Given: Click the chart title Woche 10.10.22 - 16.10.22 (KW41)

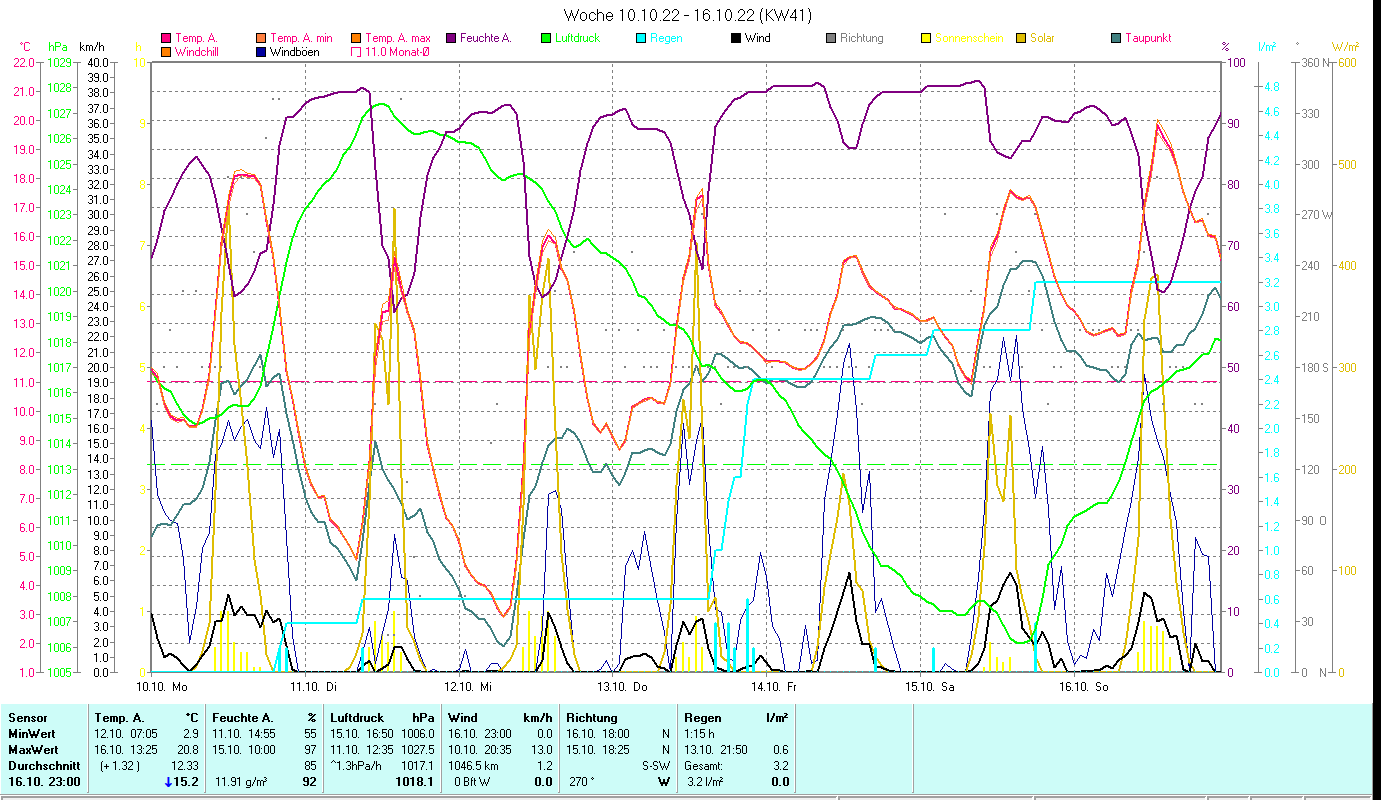Looking at the screenshot, I should pos(688,15).
